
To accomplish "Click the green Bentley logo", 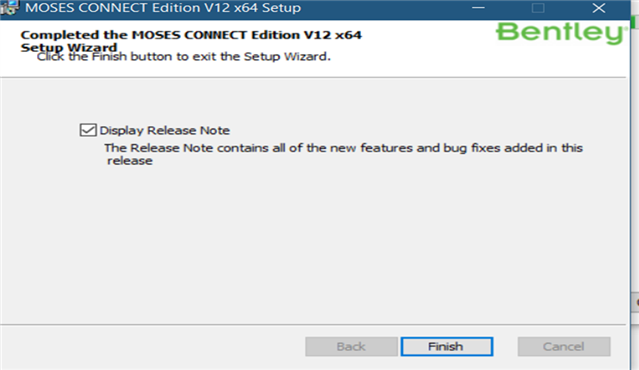I will [x=562, y=33].
